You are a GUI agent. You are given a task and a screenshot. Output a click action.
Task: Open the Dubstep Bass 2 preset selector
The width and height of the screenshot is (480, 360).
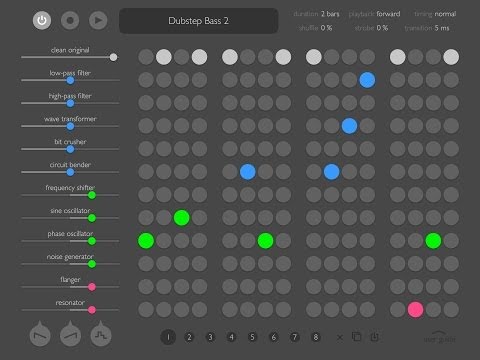[x=199, y=21]
